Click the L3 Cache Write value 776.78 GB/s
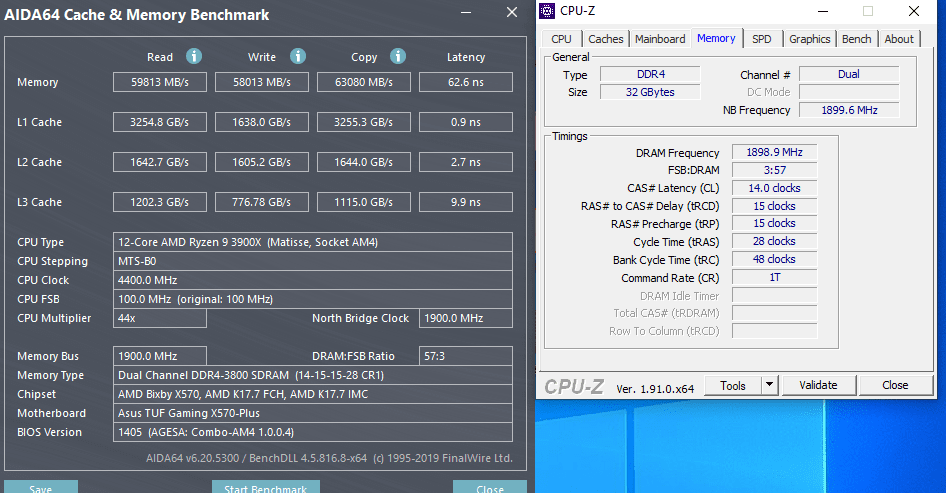This screenshot has width=946, height=493. (262, 202)
